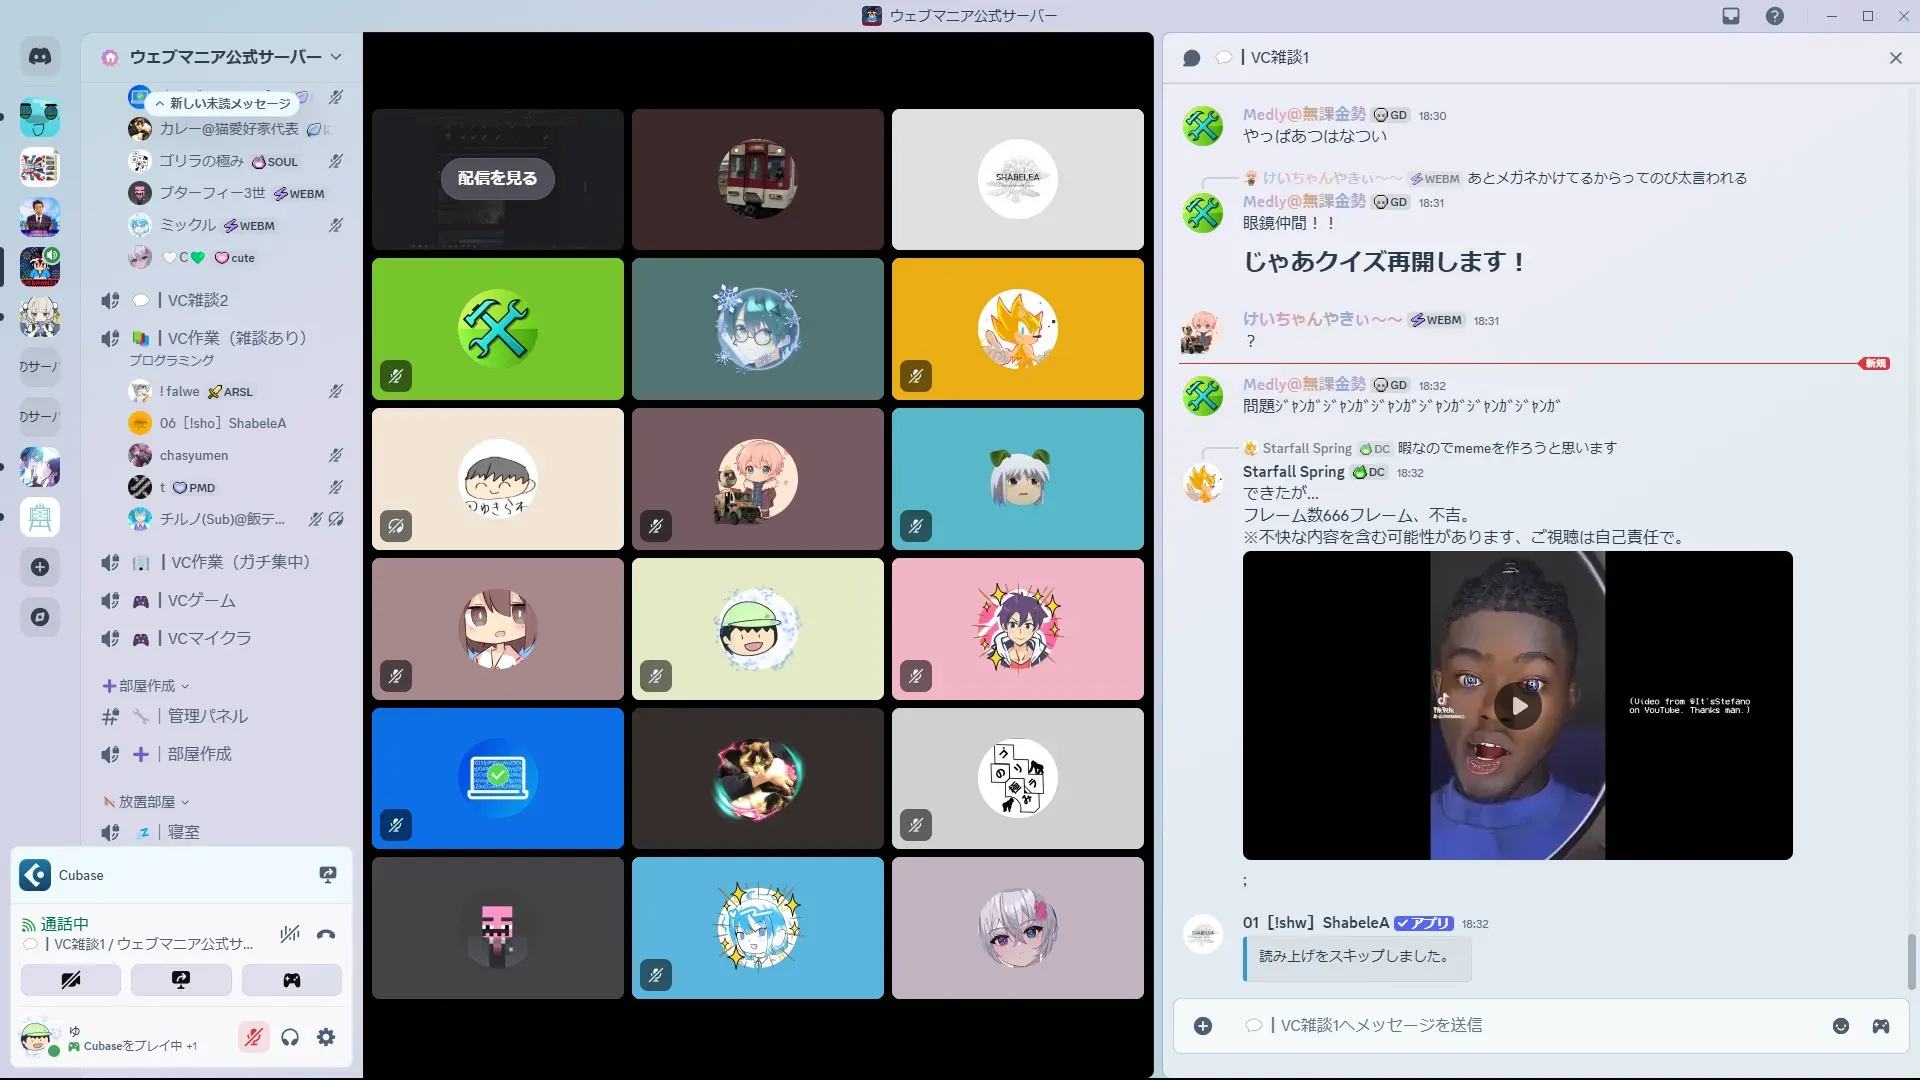Toggle headphone deafen
This screenshot has height=1080, width=1920.
pyautogui.click(x=290, y=1038)
